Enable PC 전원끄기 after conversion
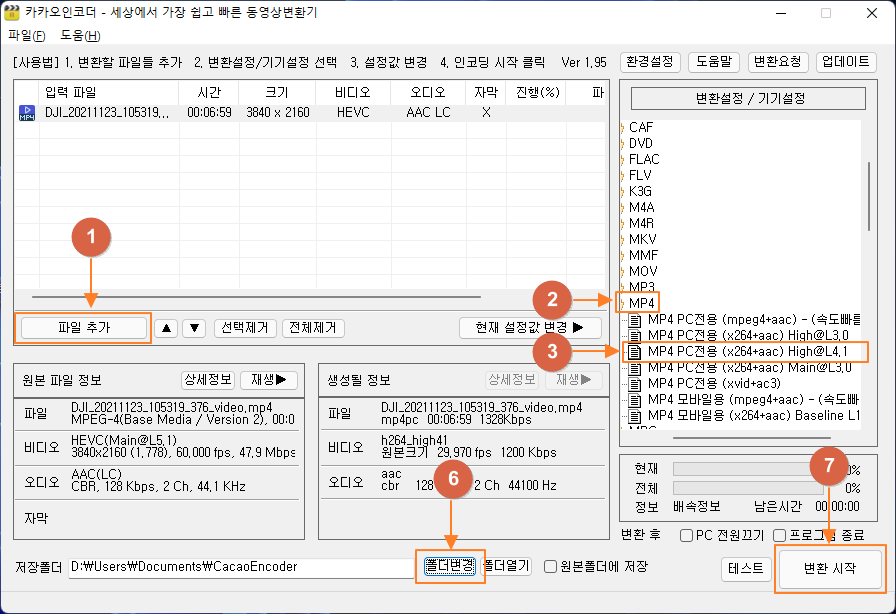Image resolution: width=896 pixels, height=614 pixels. pos(686,536)
